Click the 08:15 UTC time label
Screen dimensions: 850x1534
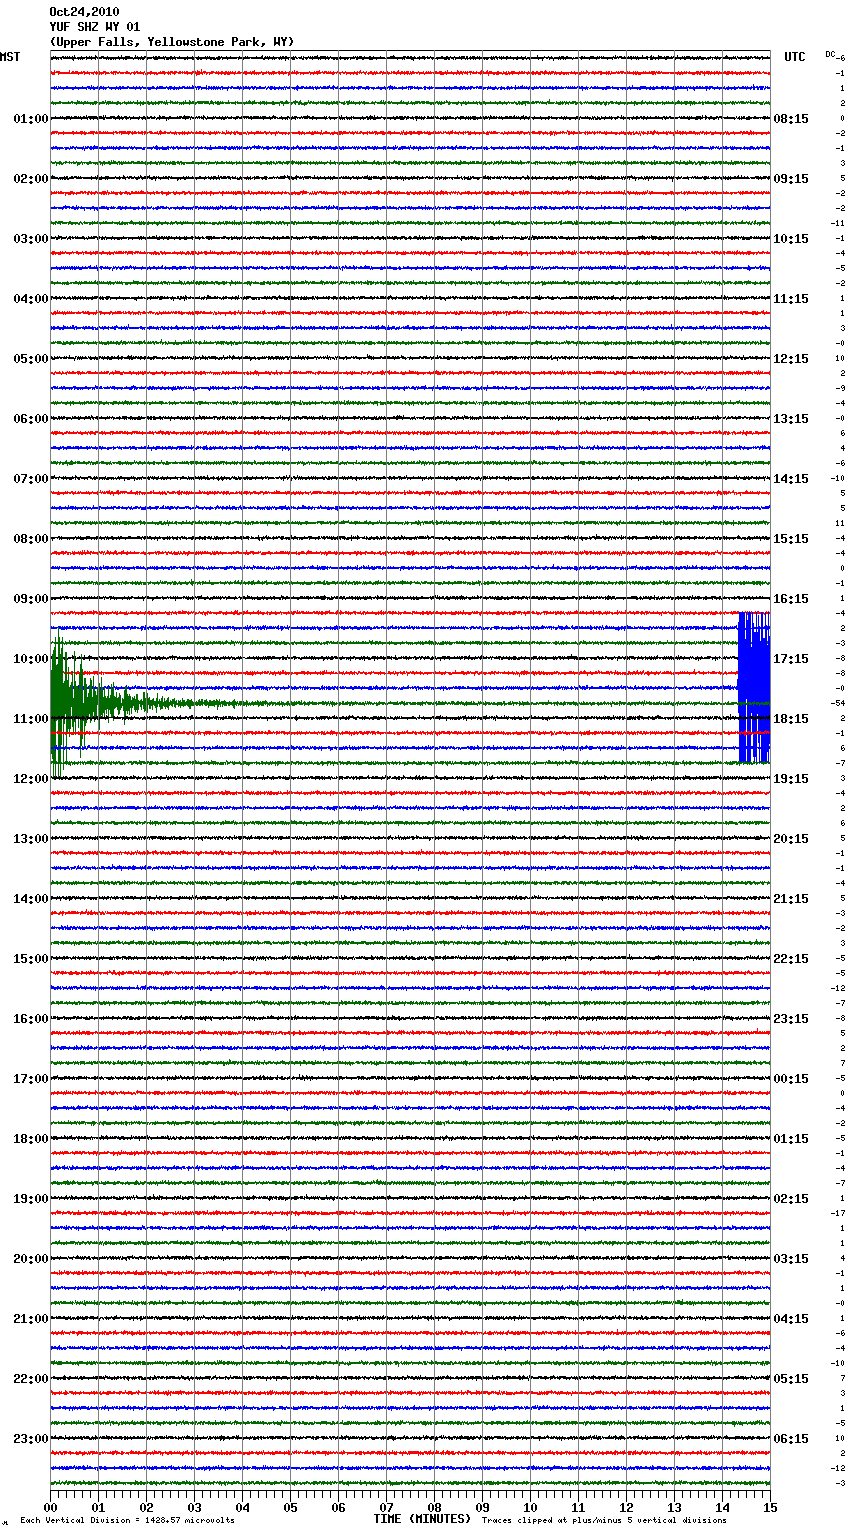791,119
